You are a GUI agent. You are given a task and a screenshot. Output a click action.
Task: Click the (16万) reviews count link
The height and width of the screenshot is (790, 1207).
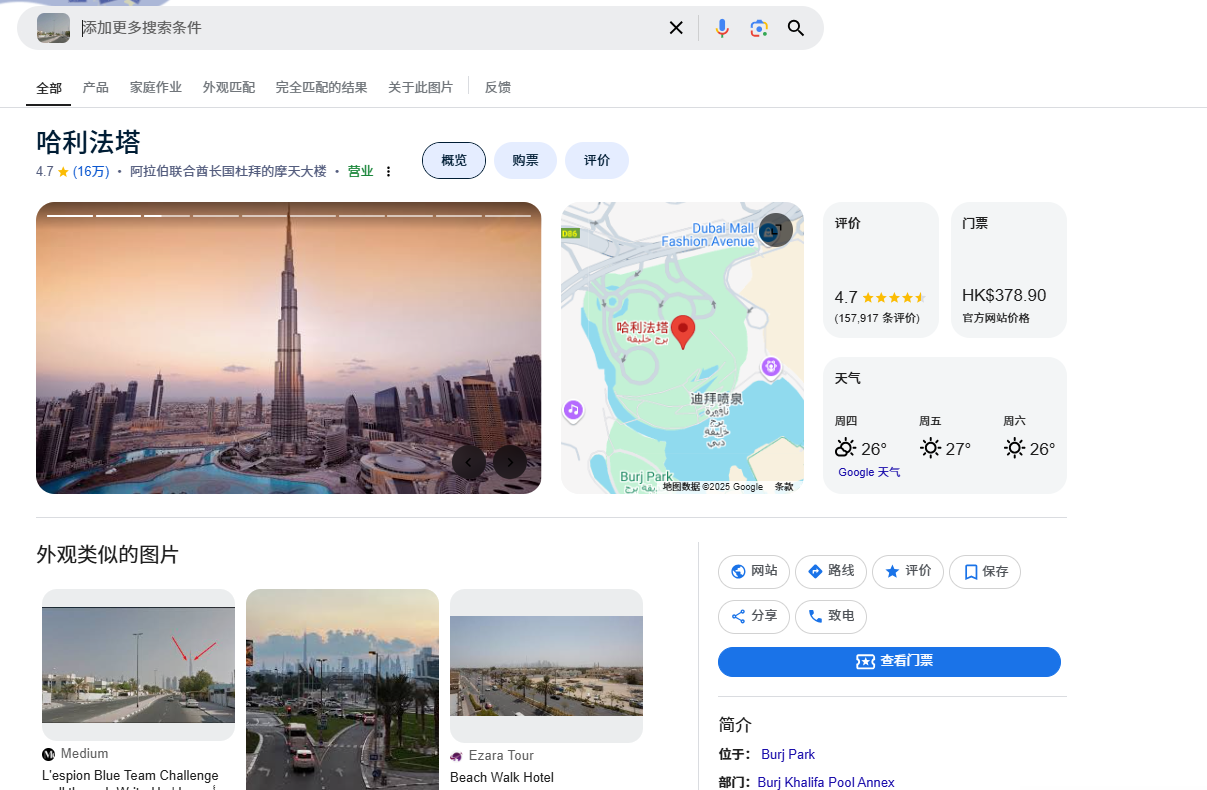tap(91, 171)
